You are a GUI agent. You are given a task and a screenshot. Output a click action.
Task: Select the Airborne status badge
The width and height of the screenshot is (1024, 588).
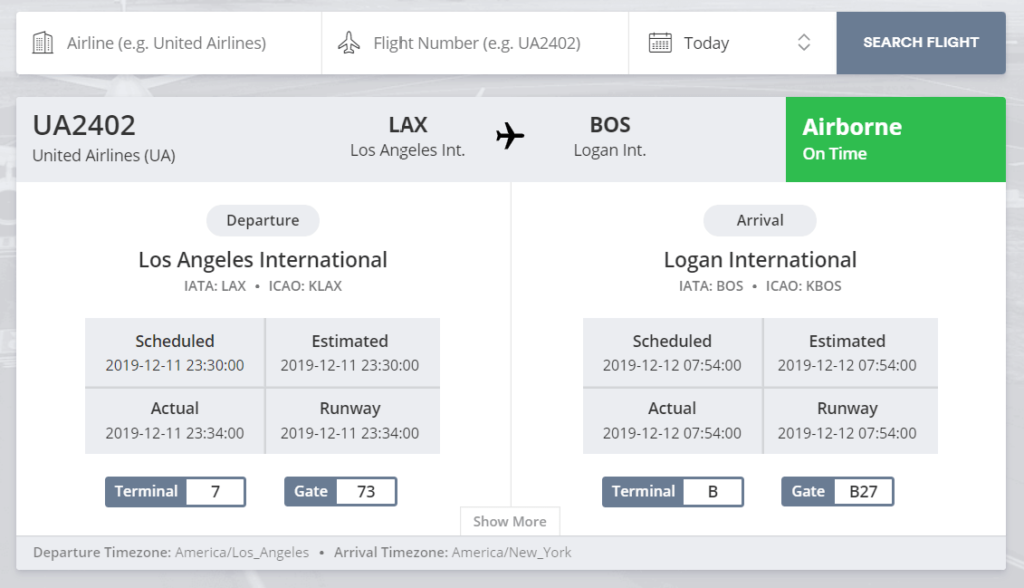pos(851,127)
